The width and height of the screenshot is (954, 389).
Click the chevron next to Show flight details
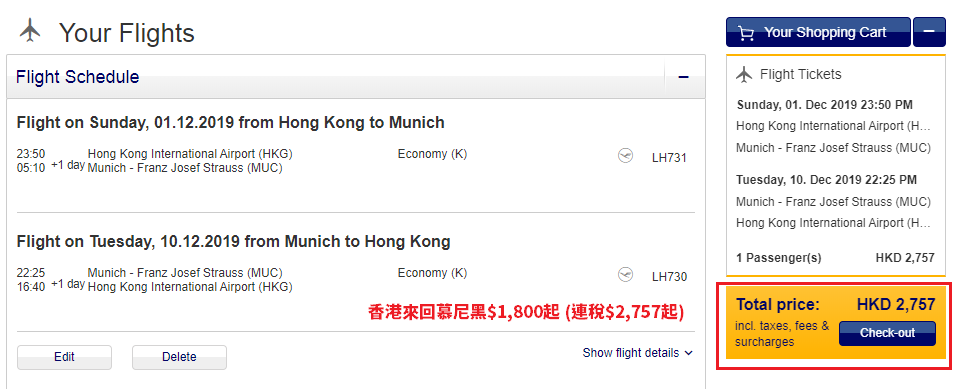click(x=688, y=353)
